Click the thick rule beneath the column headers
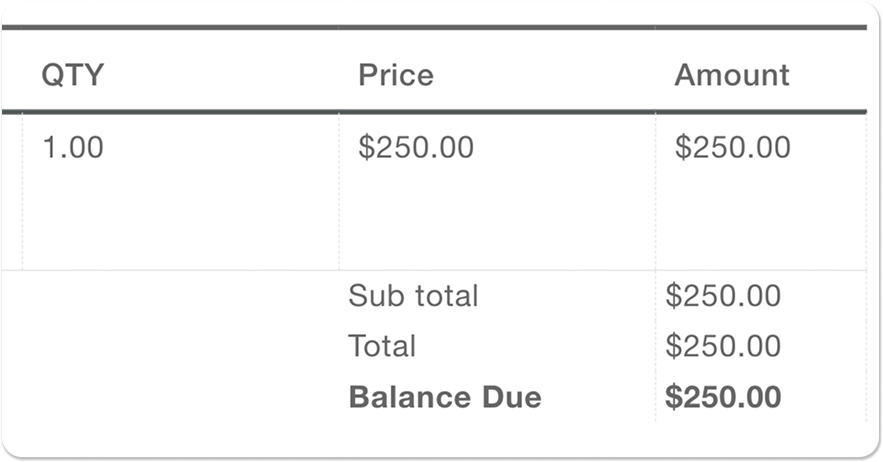Image resolution: width=883 pixels, height=462 pixels. point(434,112)
